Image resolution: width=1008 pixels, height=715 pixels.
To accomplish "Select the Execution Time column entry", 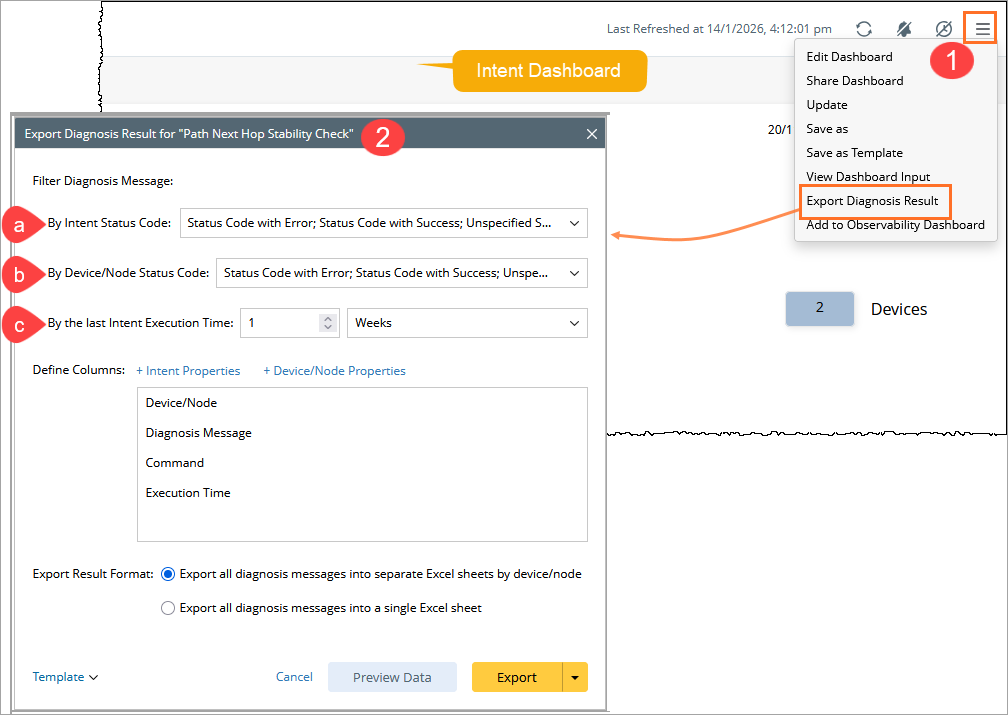I will (x=188, y=493).
